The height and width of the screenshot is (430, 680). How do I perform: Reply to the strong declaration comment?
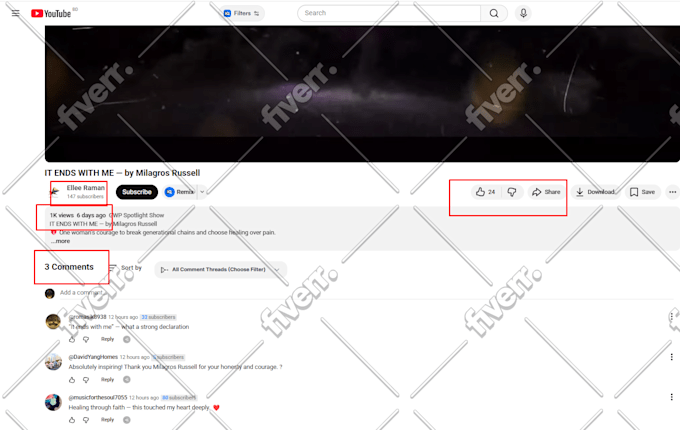[108, 339]
